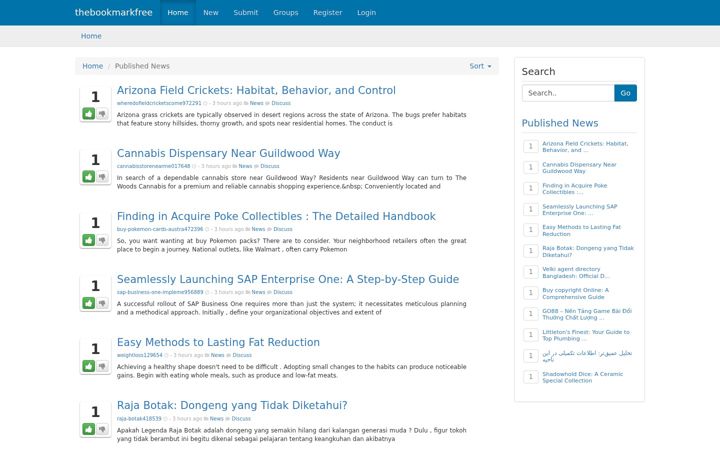720x450 pixels.
Task: Click author sap-business-one-impleme956889
Action: coord(160,292)
